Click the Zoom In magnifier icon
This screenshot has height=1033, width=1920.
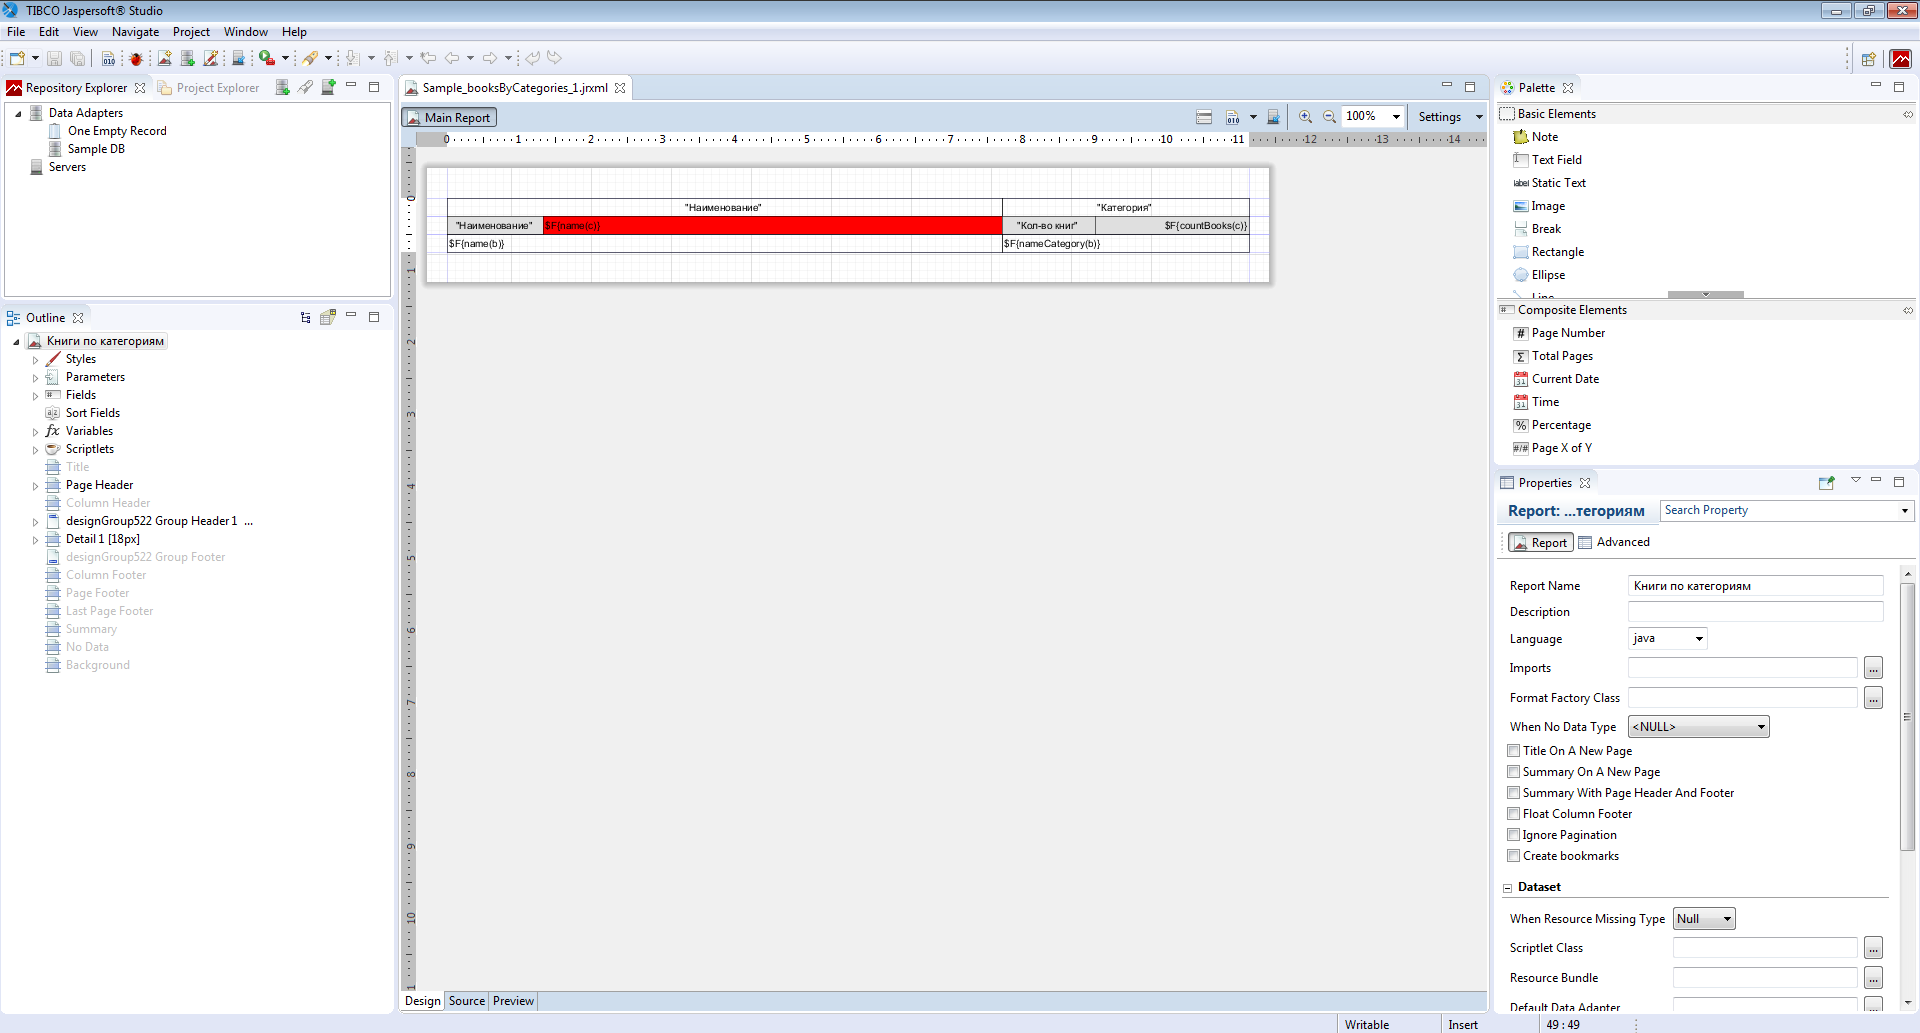tap(1305, 117)
